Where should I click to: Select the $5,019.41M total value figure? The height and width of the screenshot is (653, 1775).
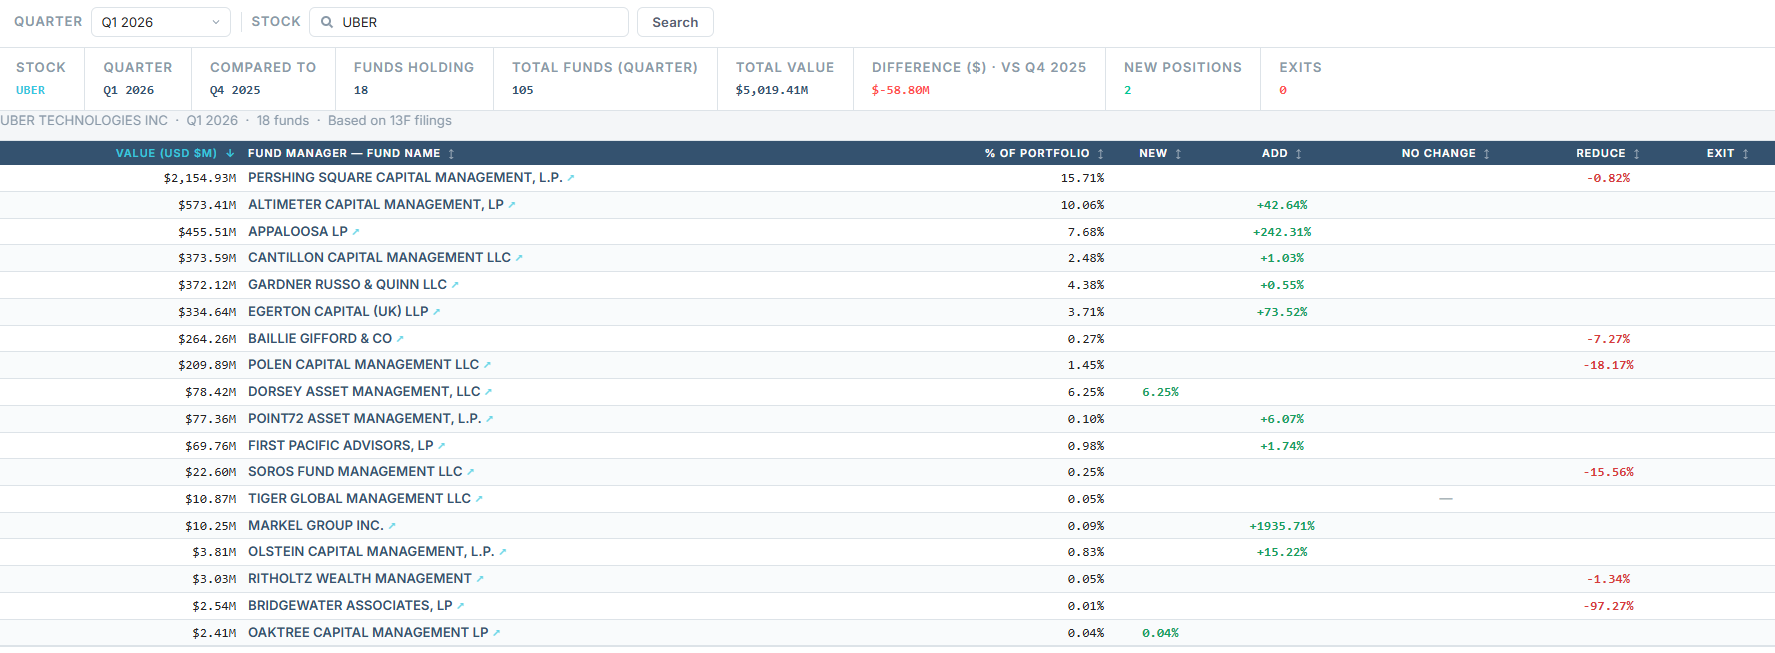pos(772,90)
